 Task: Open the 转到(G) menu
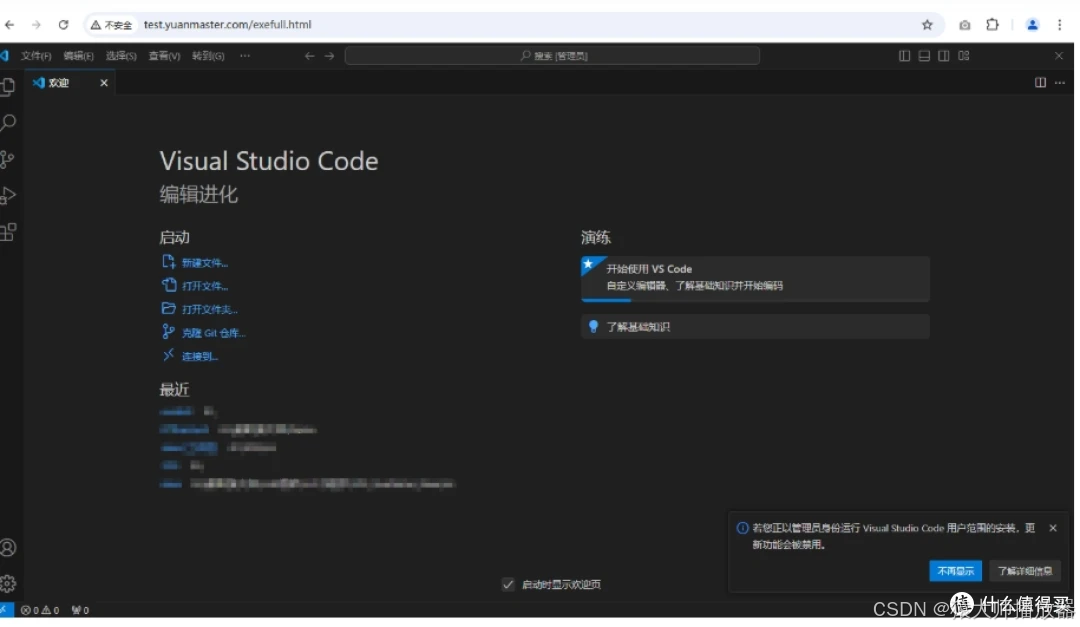coord(208,56)
